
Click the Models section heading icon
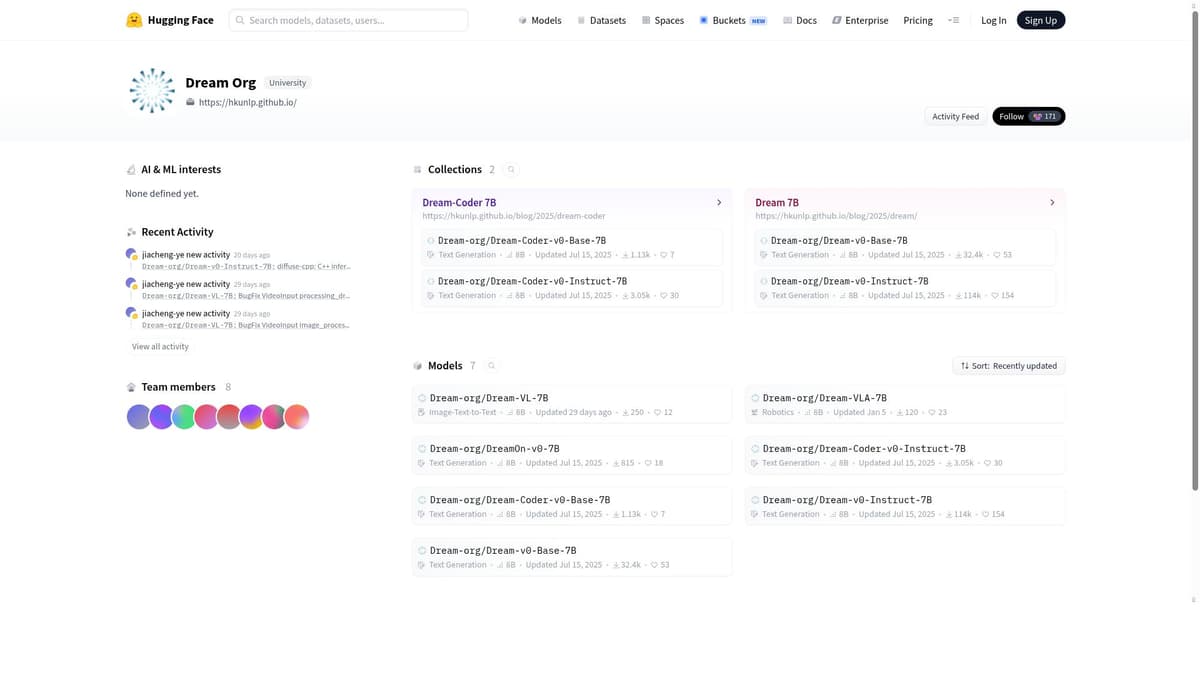pos(418,366)
